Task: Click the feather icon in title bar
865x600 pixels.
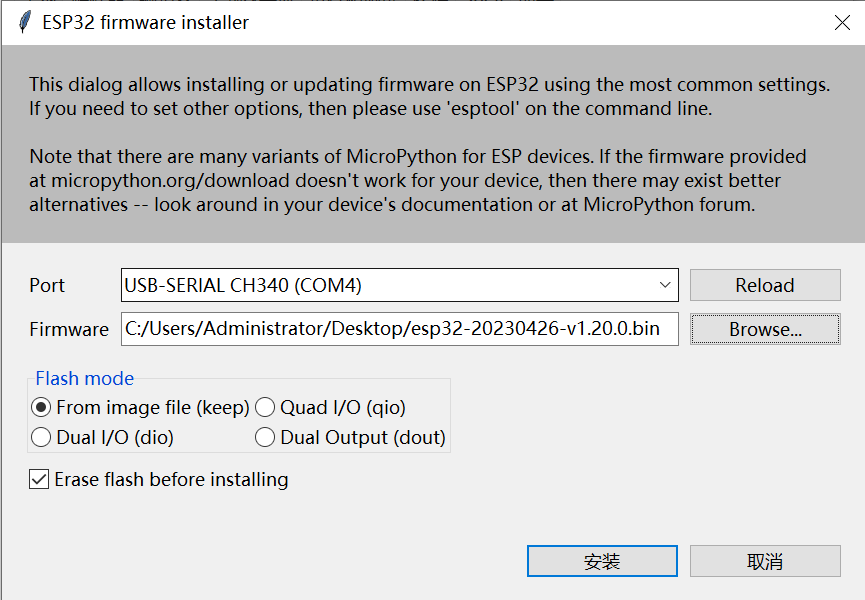Action: point(24,22)
